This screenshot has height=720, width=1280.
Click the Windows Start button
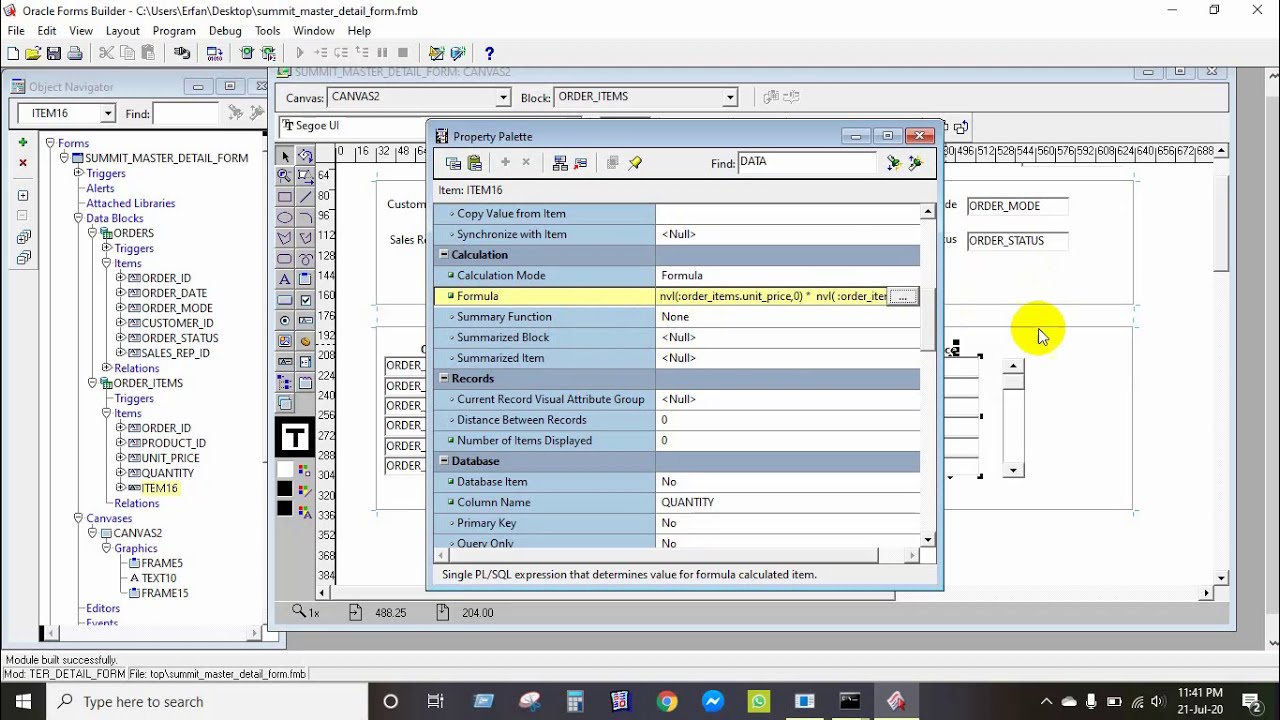pos(23,702)
